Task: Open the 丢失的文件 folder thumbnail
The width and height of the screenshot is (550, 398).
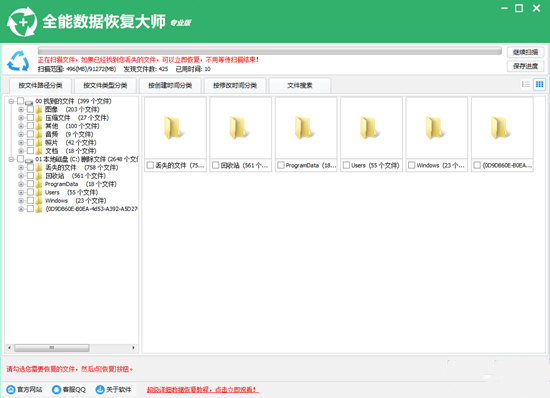Action: pyautogui.click(x=173, y=128)
